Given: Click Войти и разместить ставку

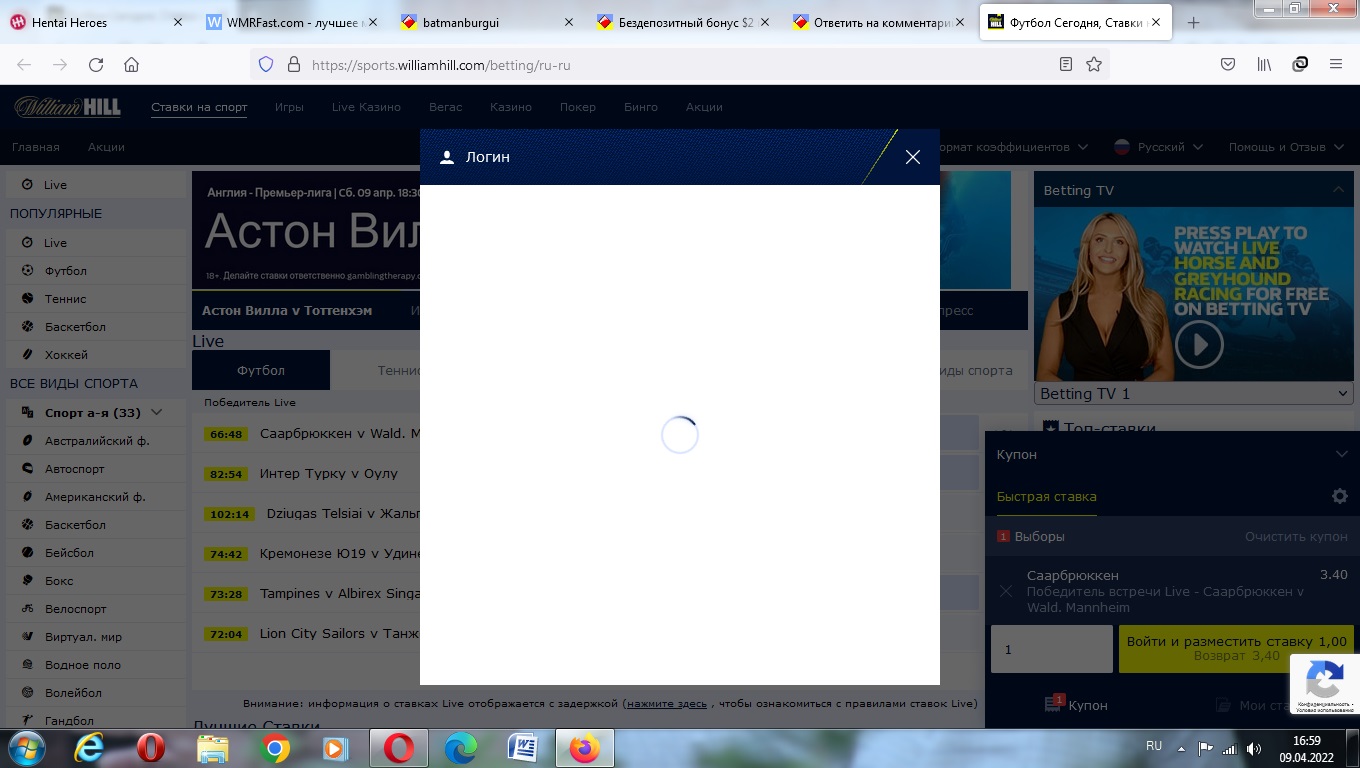Looking at the screenshot, I should (1236, 649).
